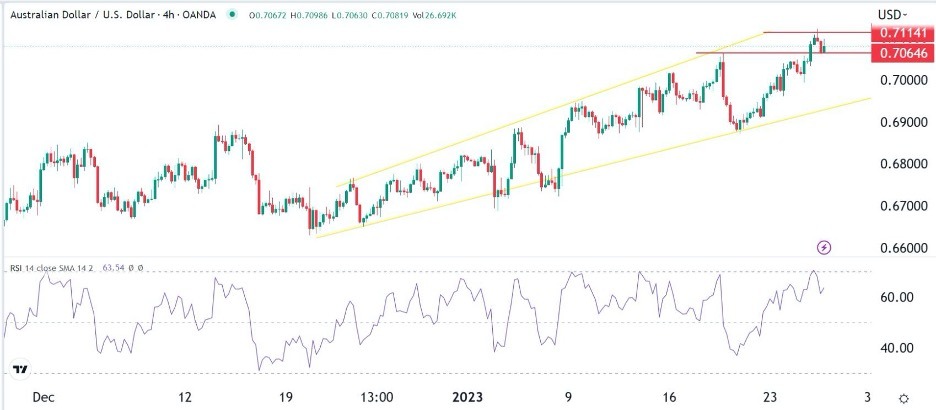Open the USD currency dropdown
The image size is (936, 410).
coord(891,15)
